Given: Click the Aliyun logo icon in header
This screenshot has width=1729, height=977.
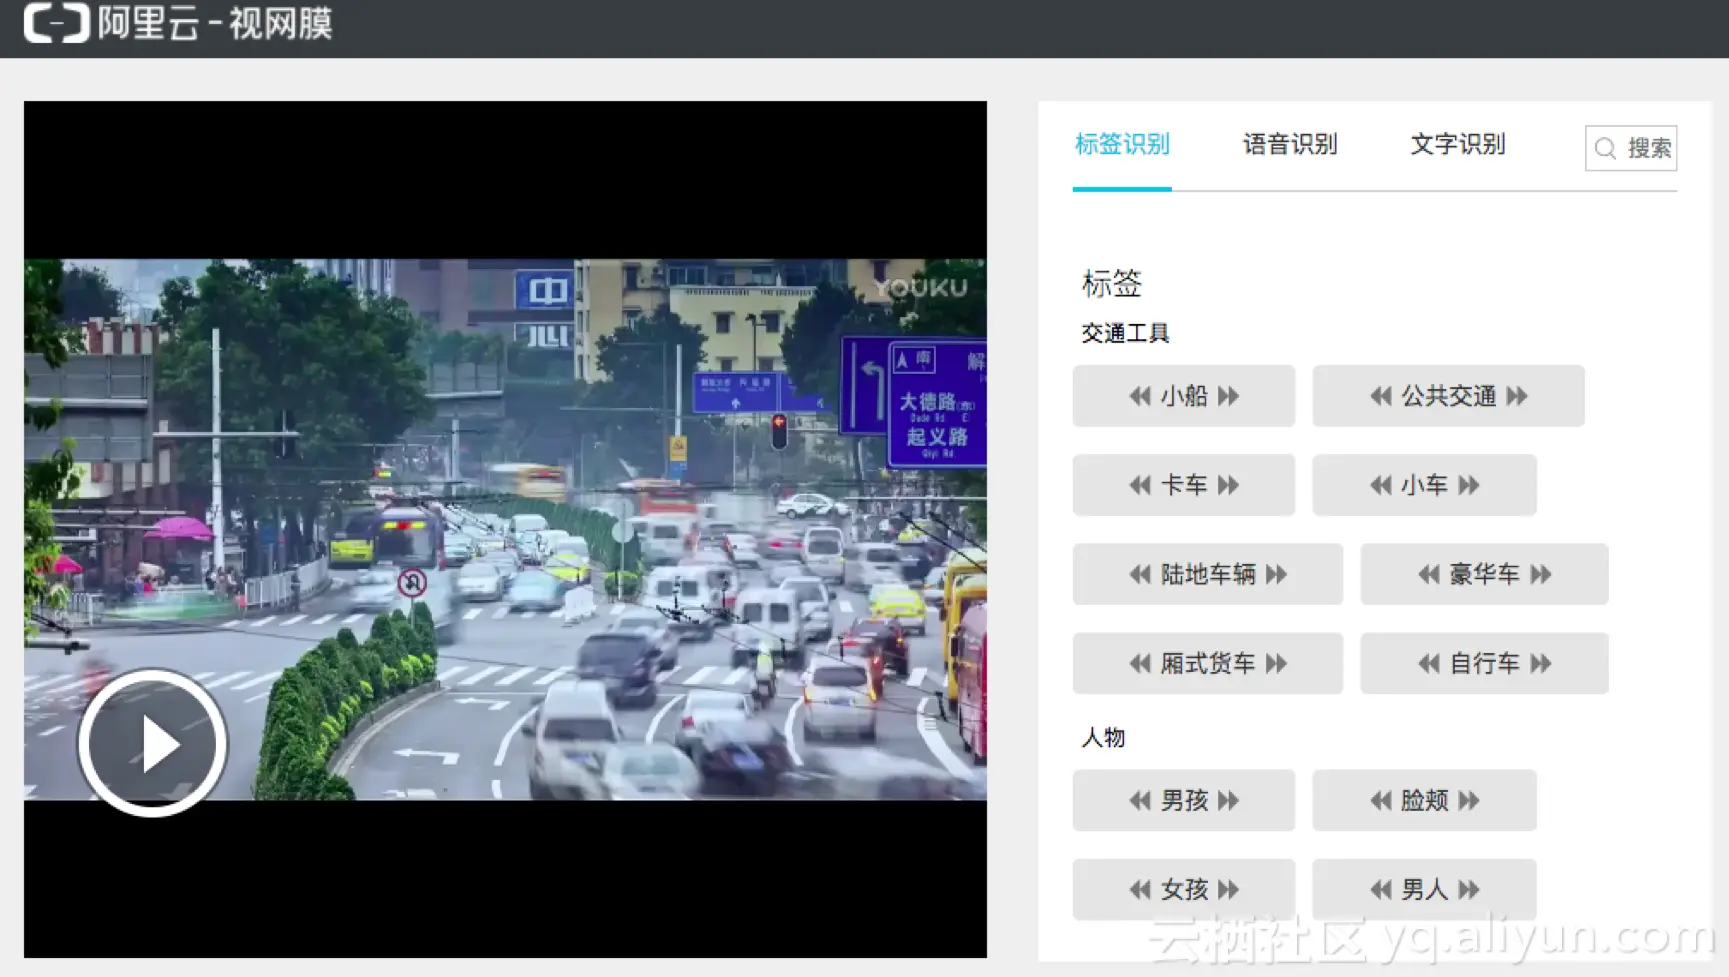Looking at the screenshot, I should 57,22.
